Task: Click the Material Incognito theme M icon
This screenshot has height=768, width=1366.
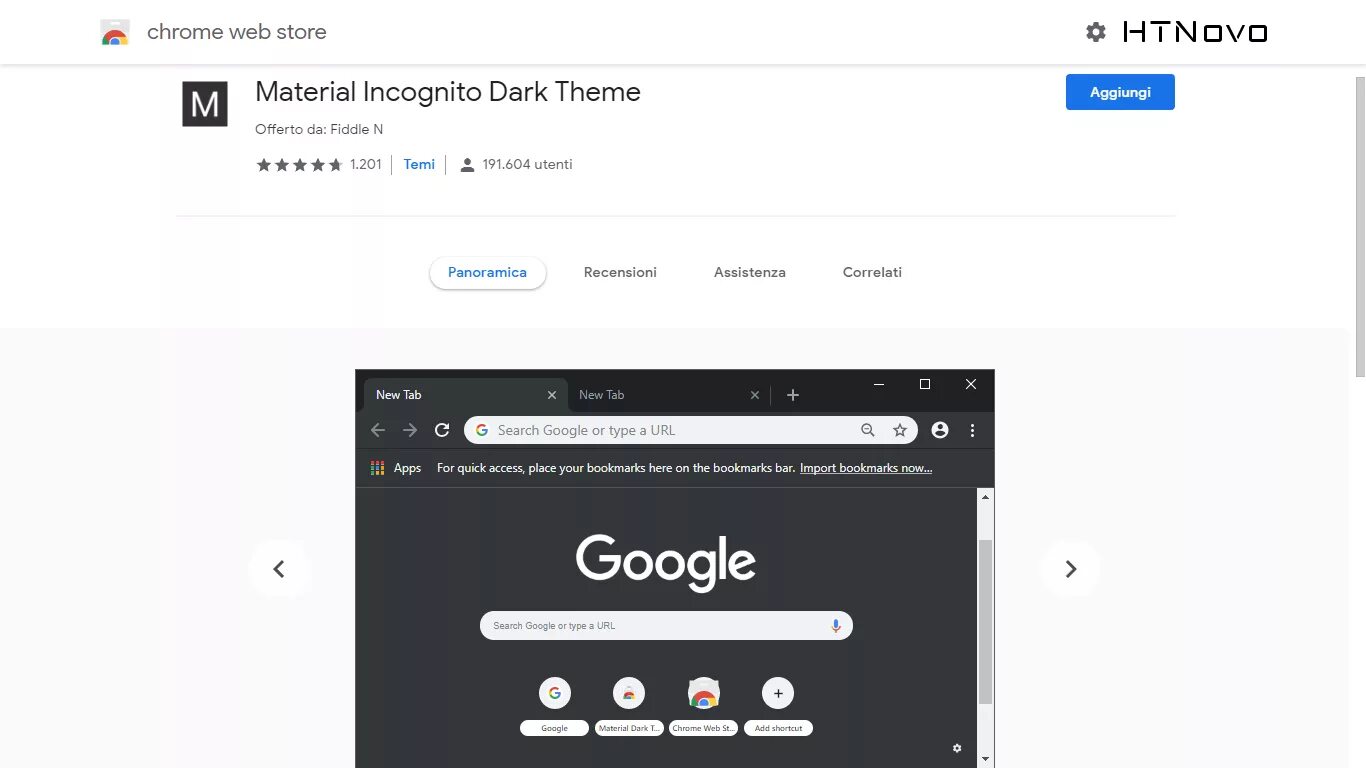Action: pos(205,104)
